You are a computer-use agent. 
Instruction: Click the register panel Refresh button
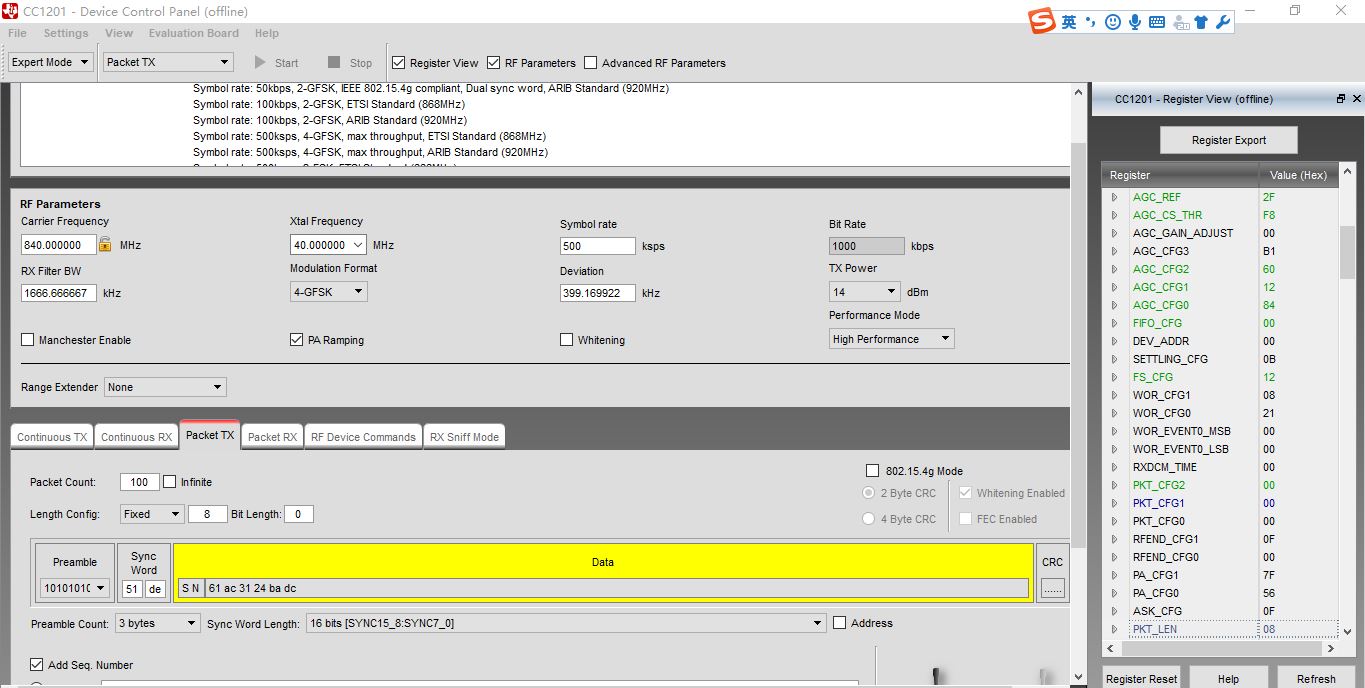pyautogui.click(x=1316, y=679)
